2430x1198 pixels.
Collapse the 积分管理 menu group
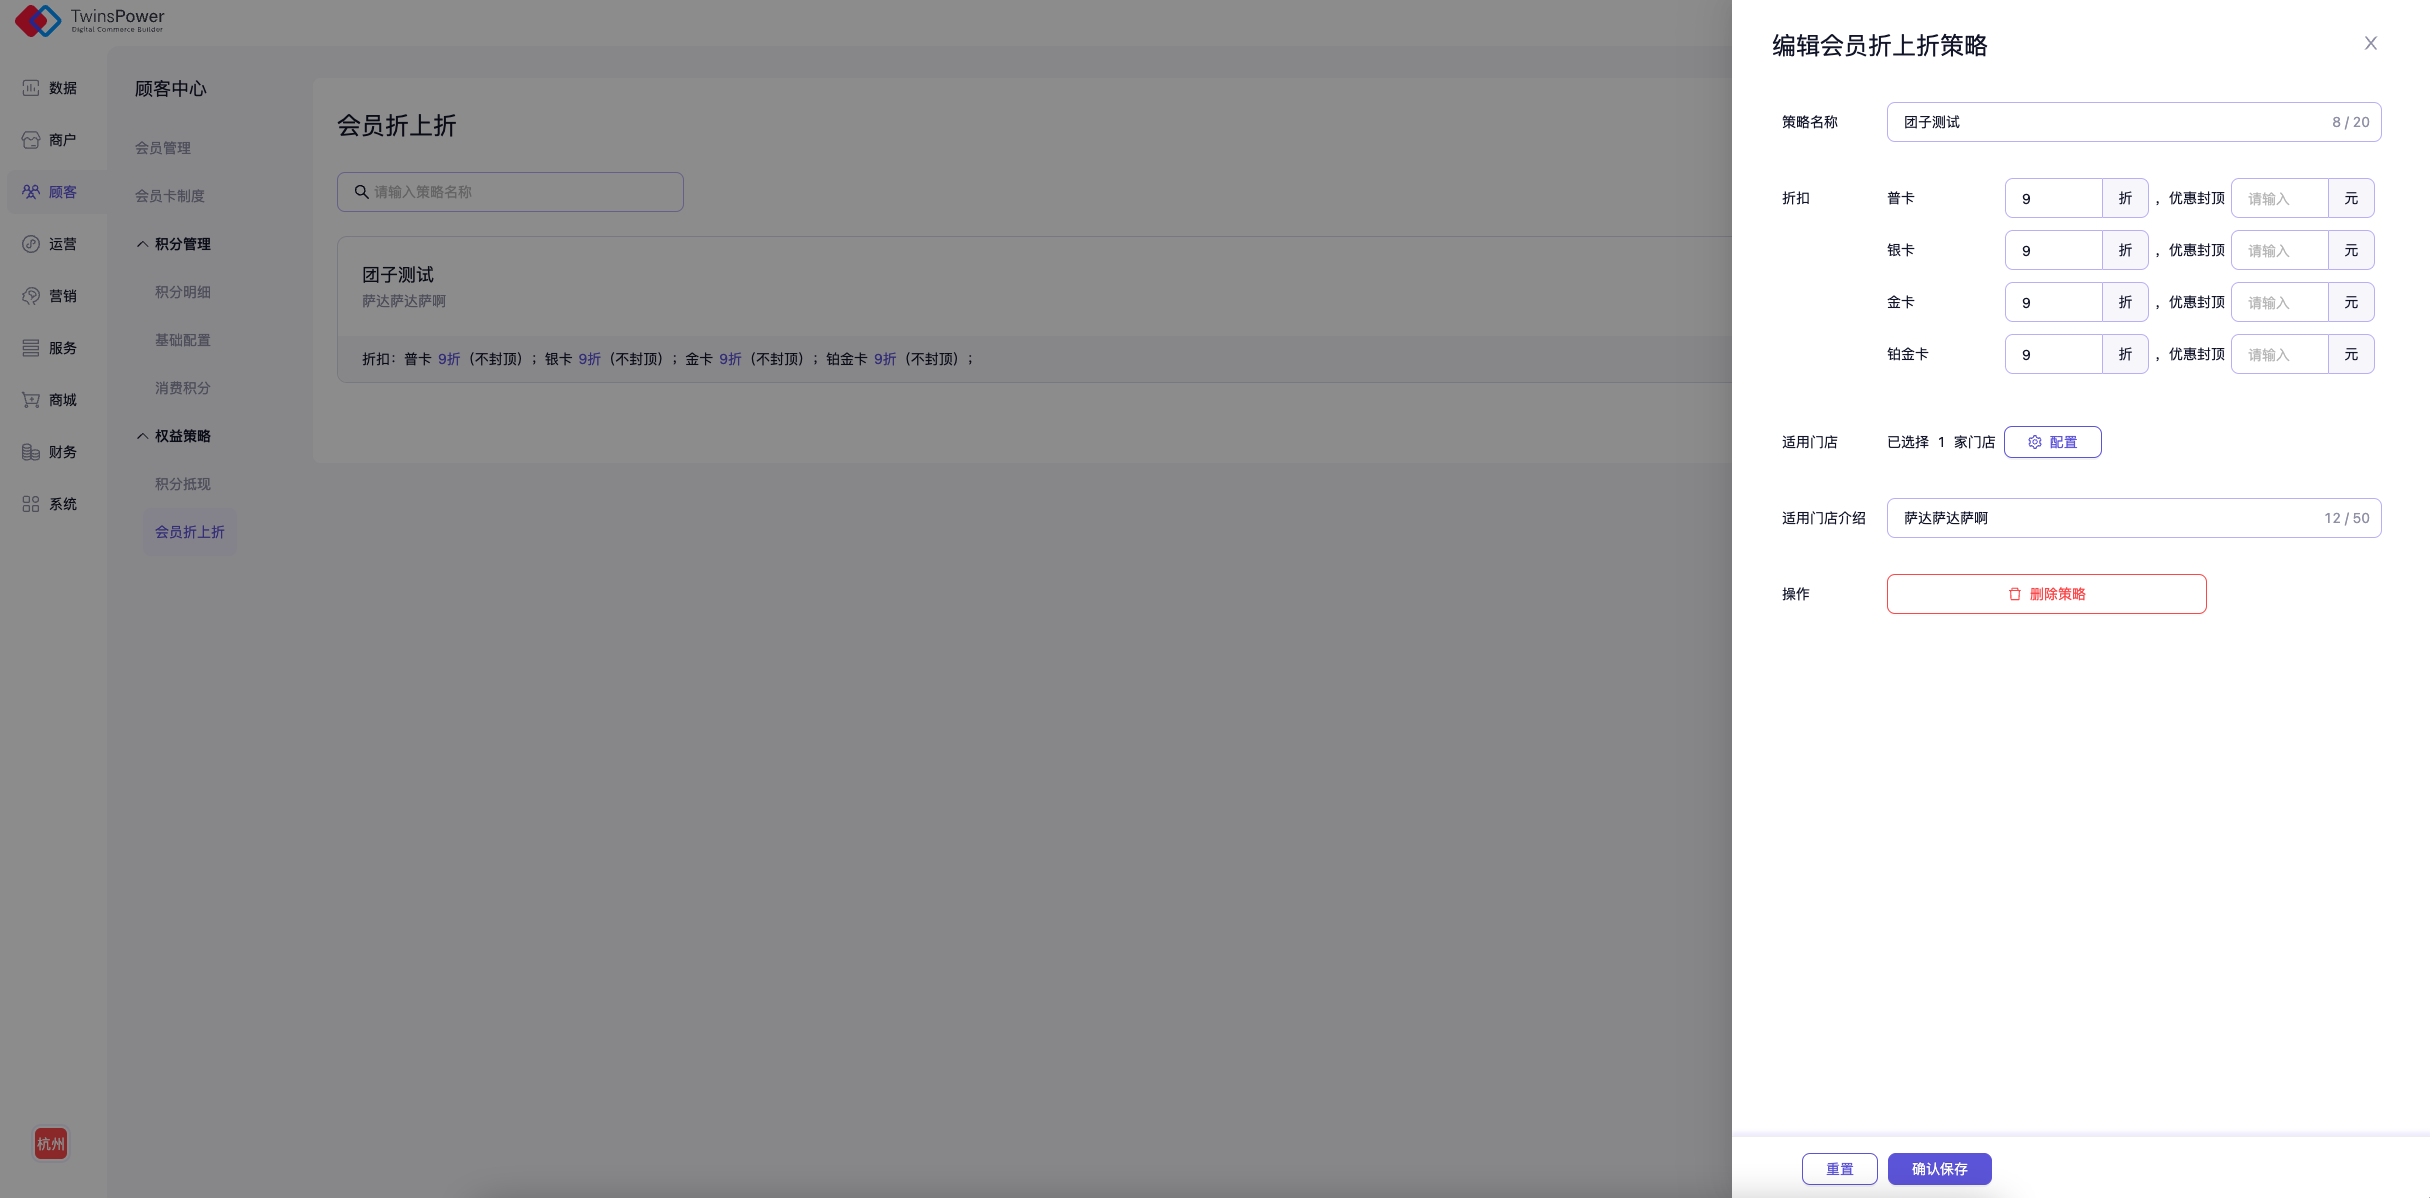(143, 244)
